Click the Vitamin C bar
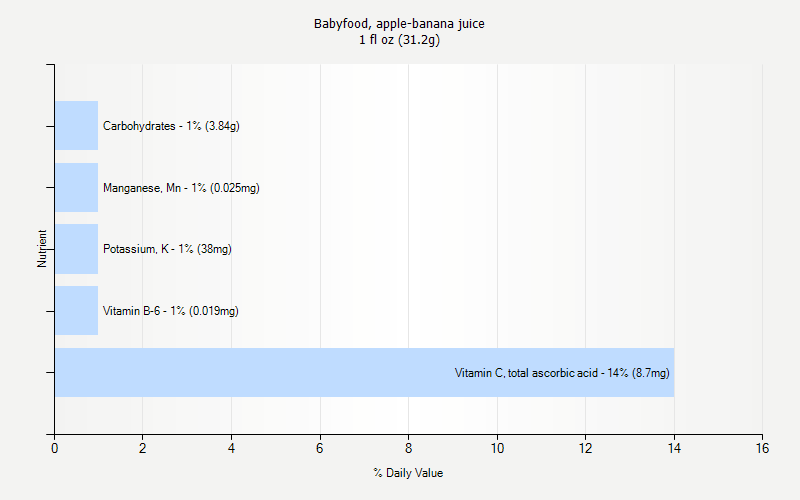800x500 pixels. tap(300, 372)
